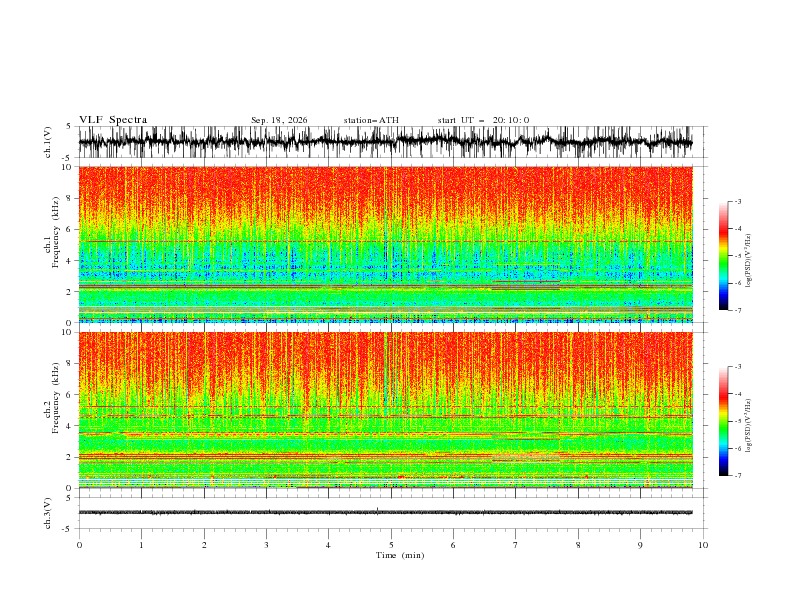Screen dimensions: 792x612
Task: Click the VLF Spectra title text
Action: pyautogui.click(x=113, y=120)
